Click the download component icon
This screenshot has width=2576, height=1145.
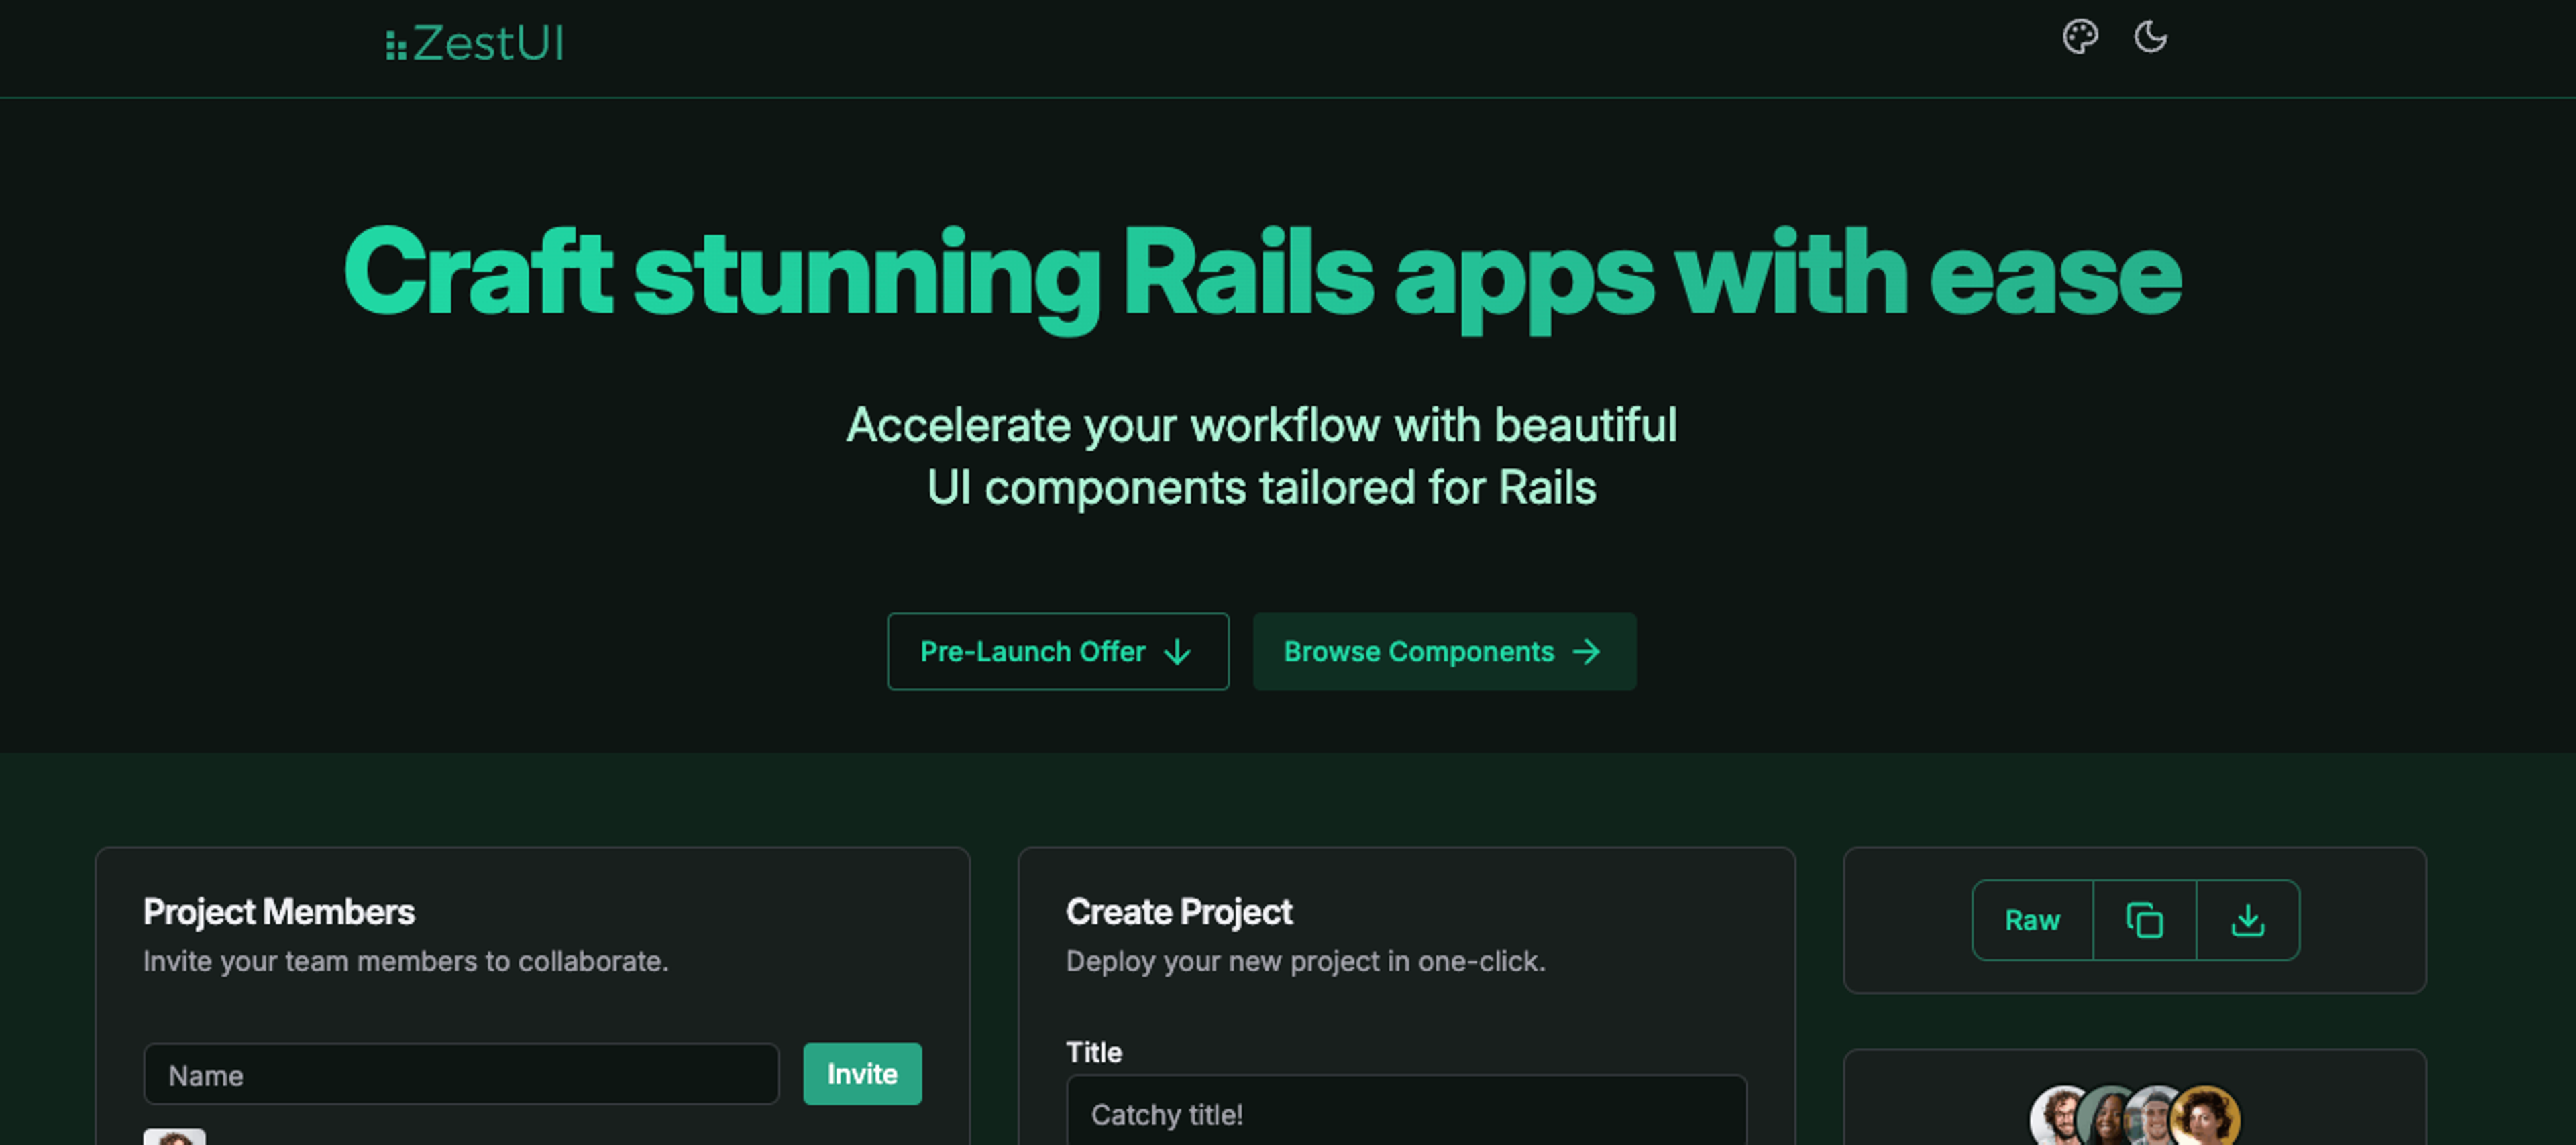(2249, 920)
